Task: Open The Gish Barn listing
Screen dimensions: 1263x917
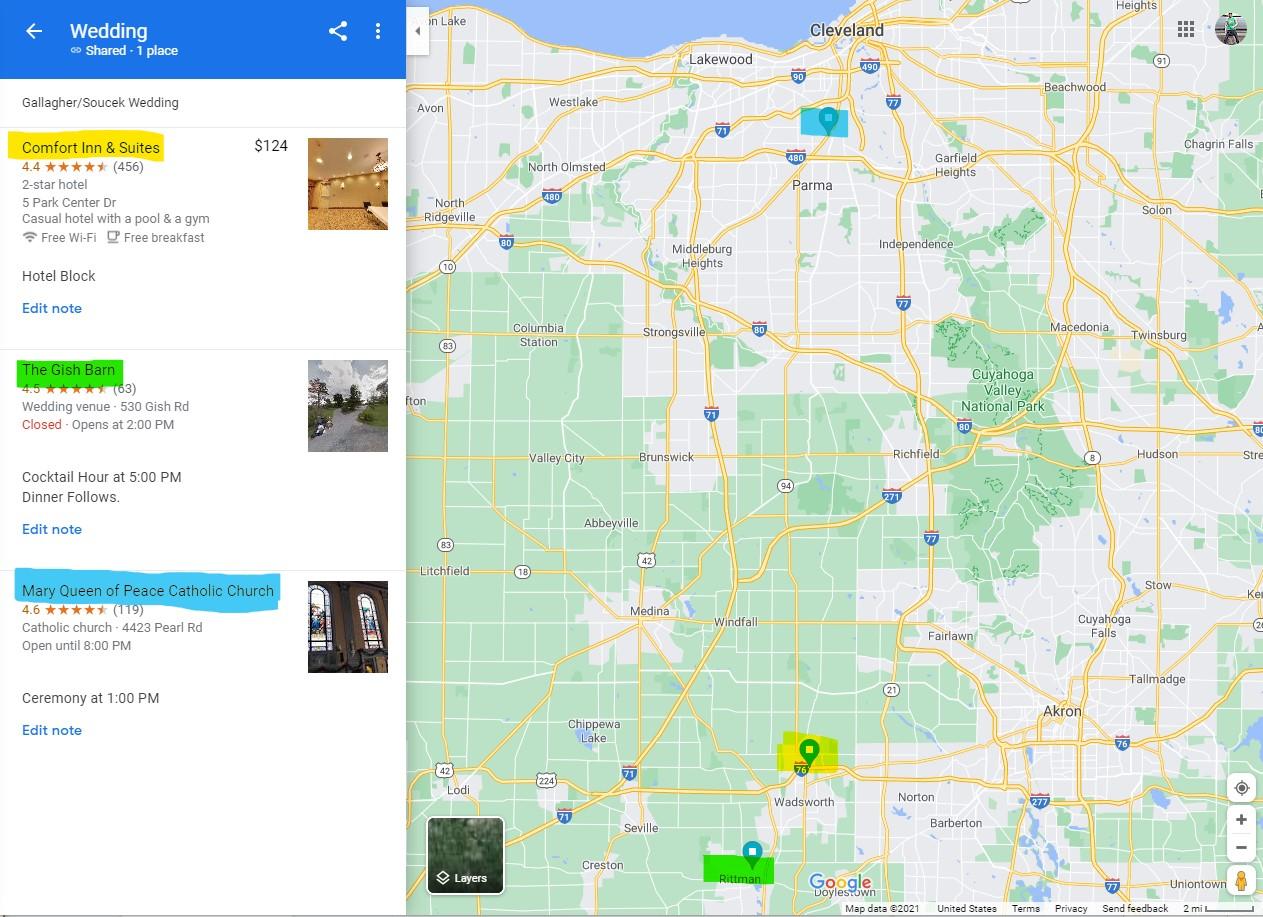Action: [x=69, y=370]
